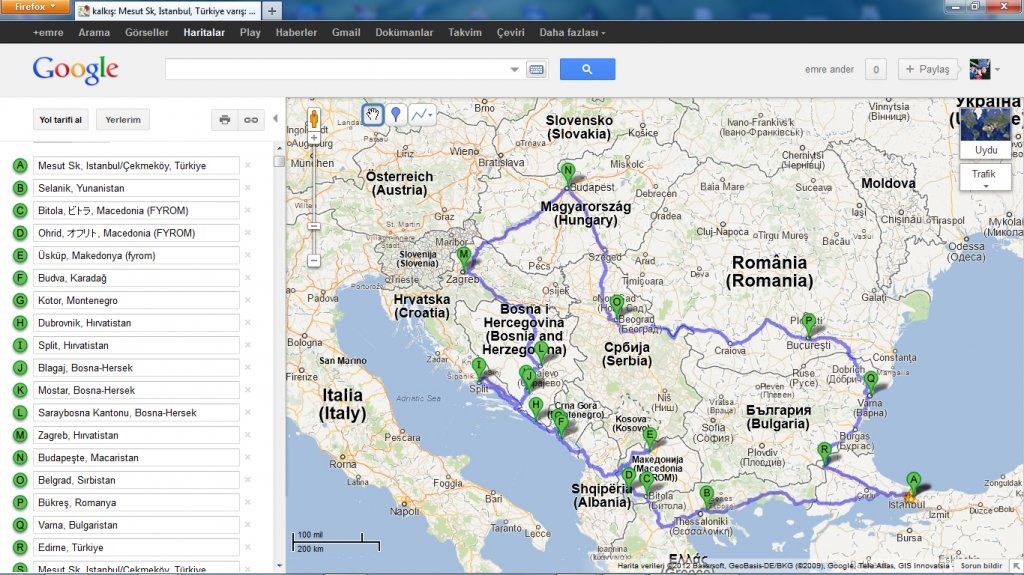Go to Görseller in the top navigation
The height and width of the screenshot is (575, 1024).
(146, 33)
